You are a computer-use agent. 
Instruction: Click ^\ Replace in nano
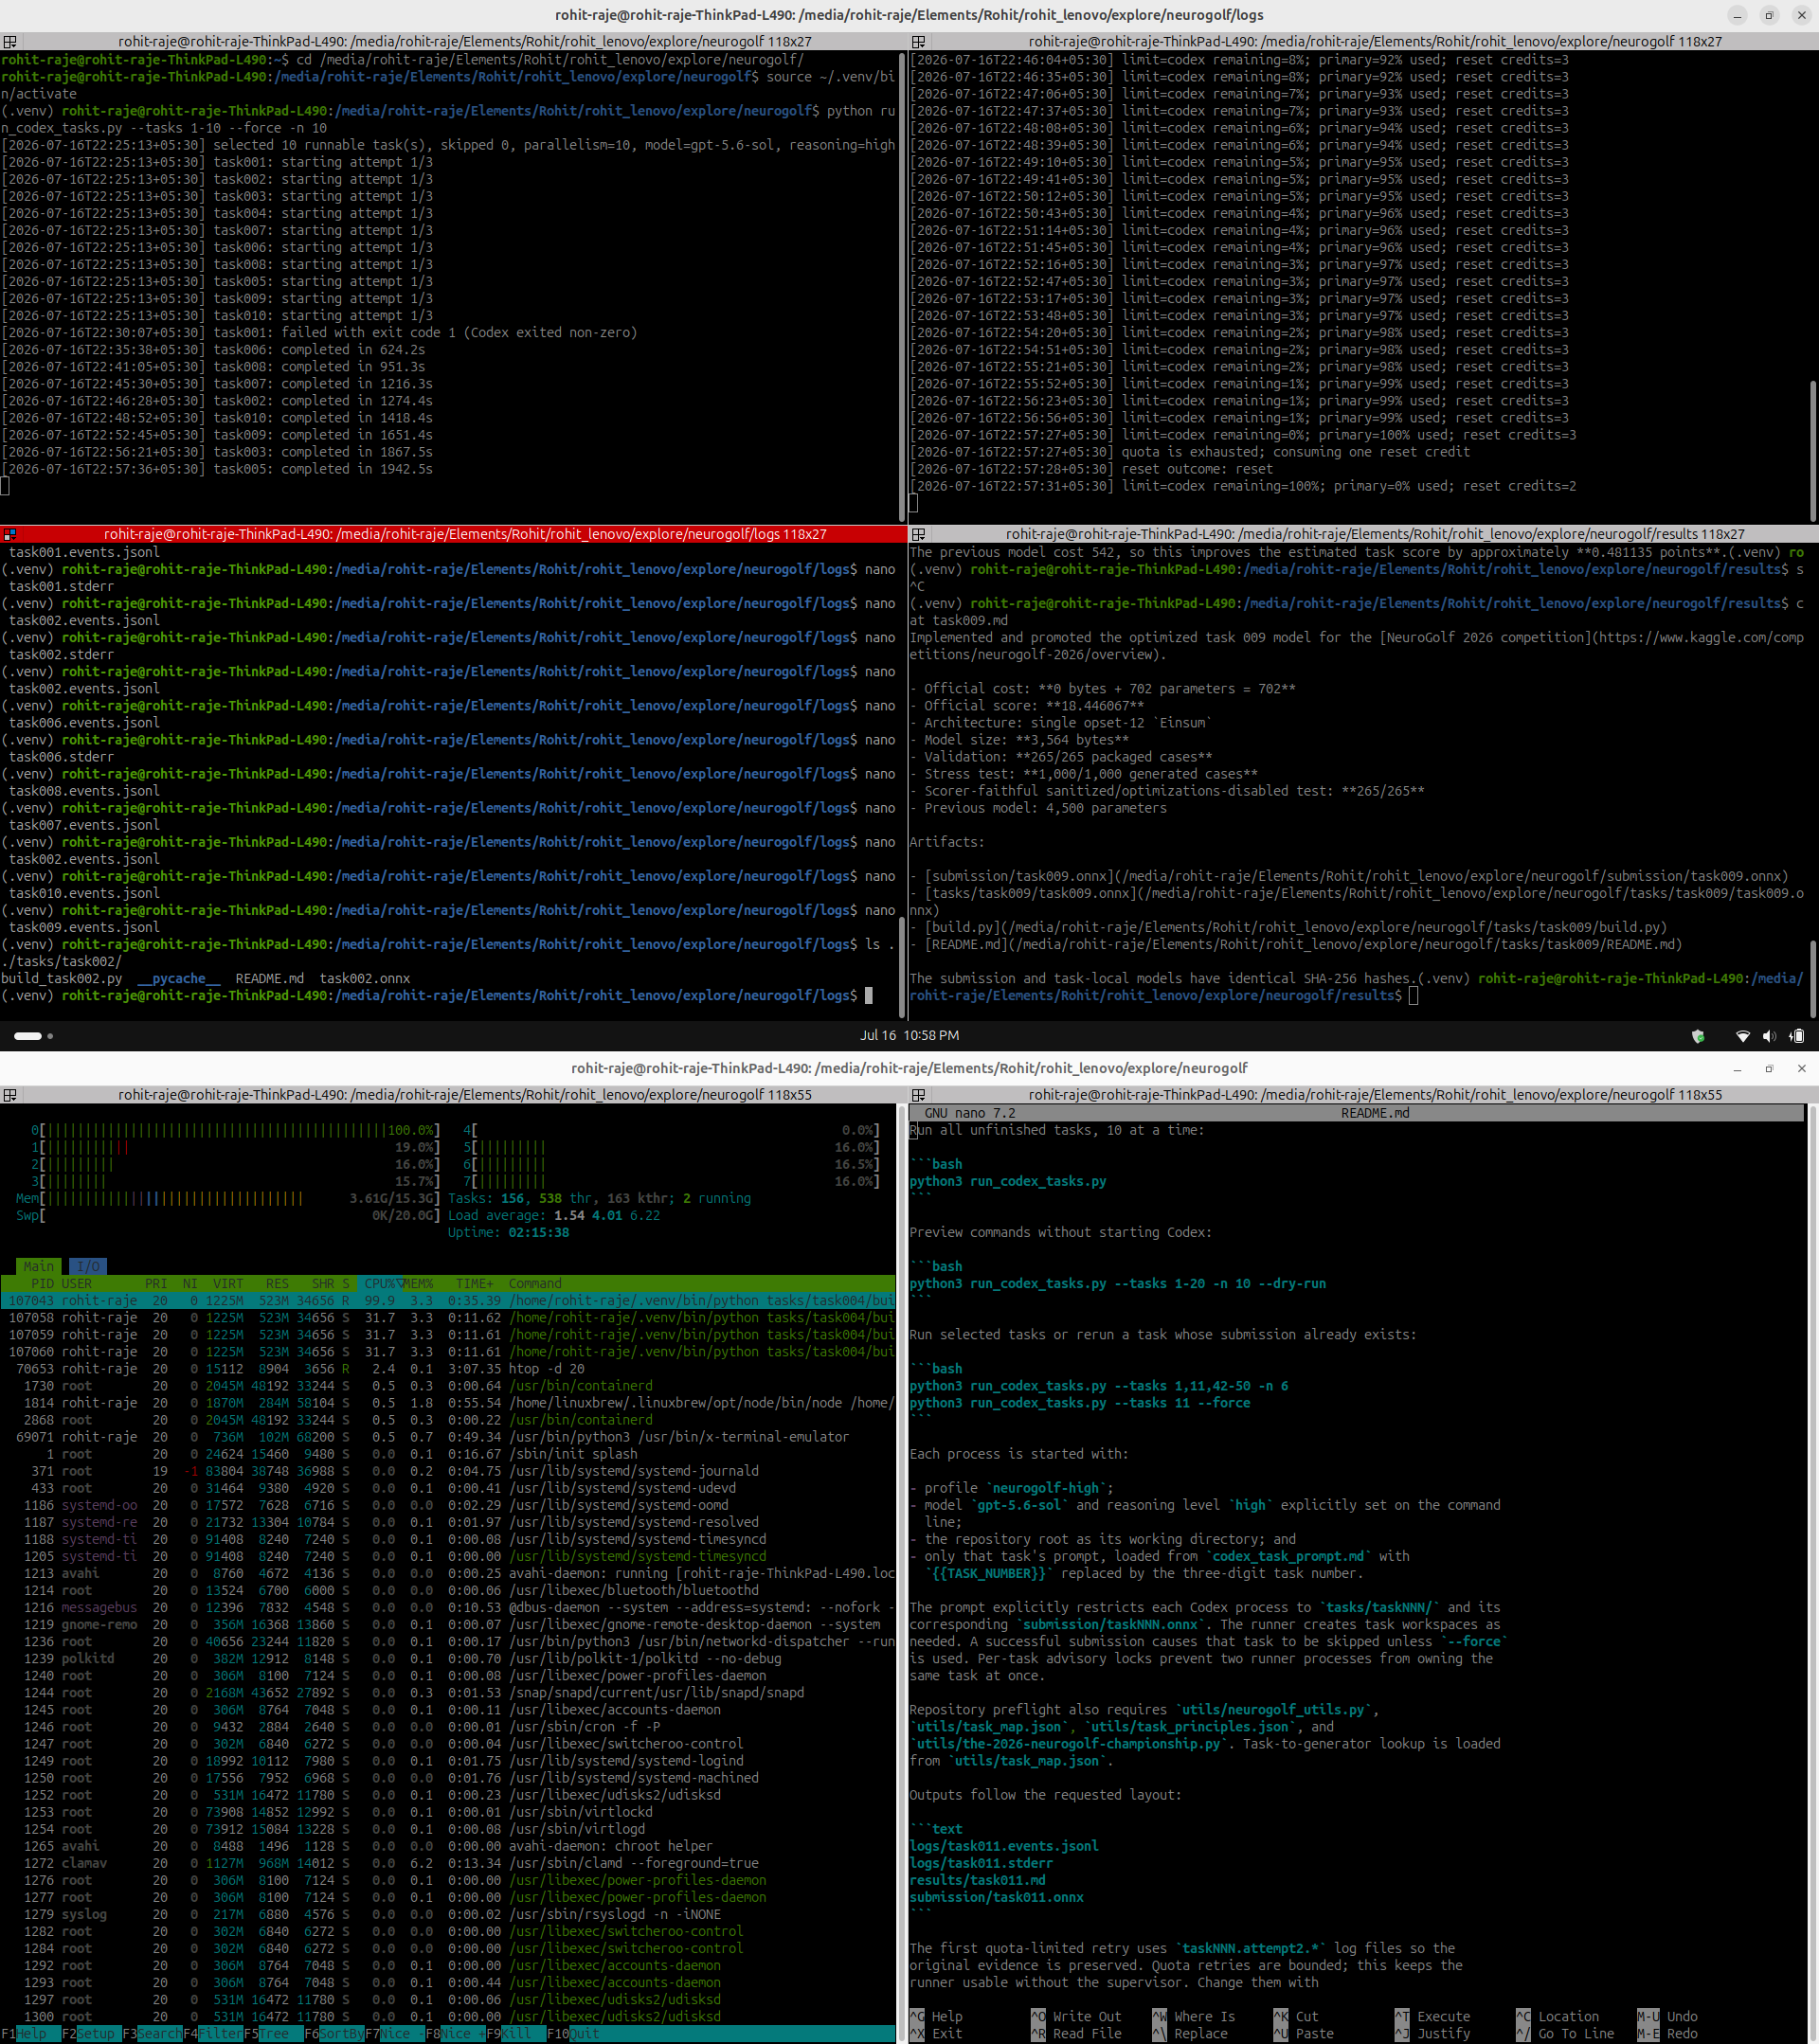point(1190,2034)
